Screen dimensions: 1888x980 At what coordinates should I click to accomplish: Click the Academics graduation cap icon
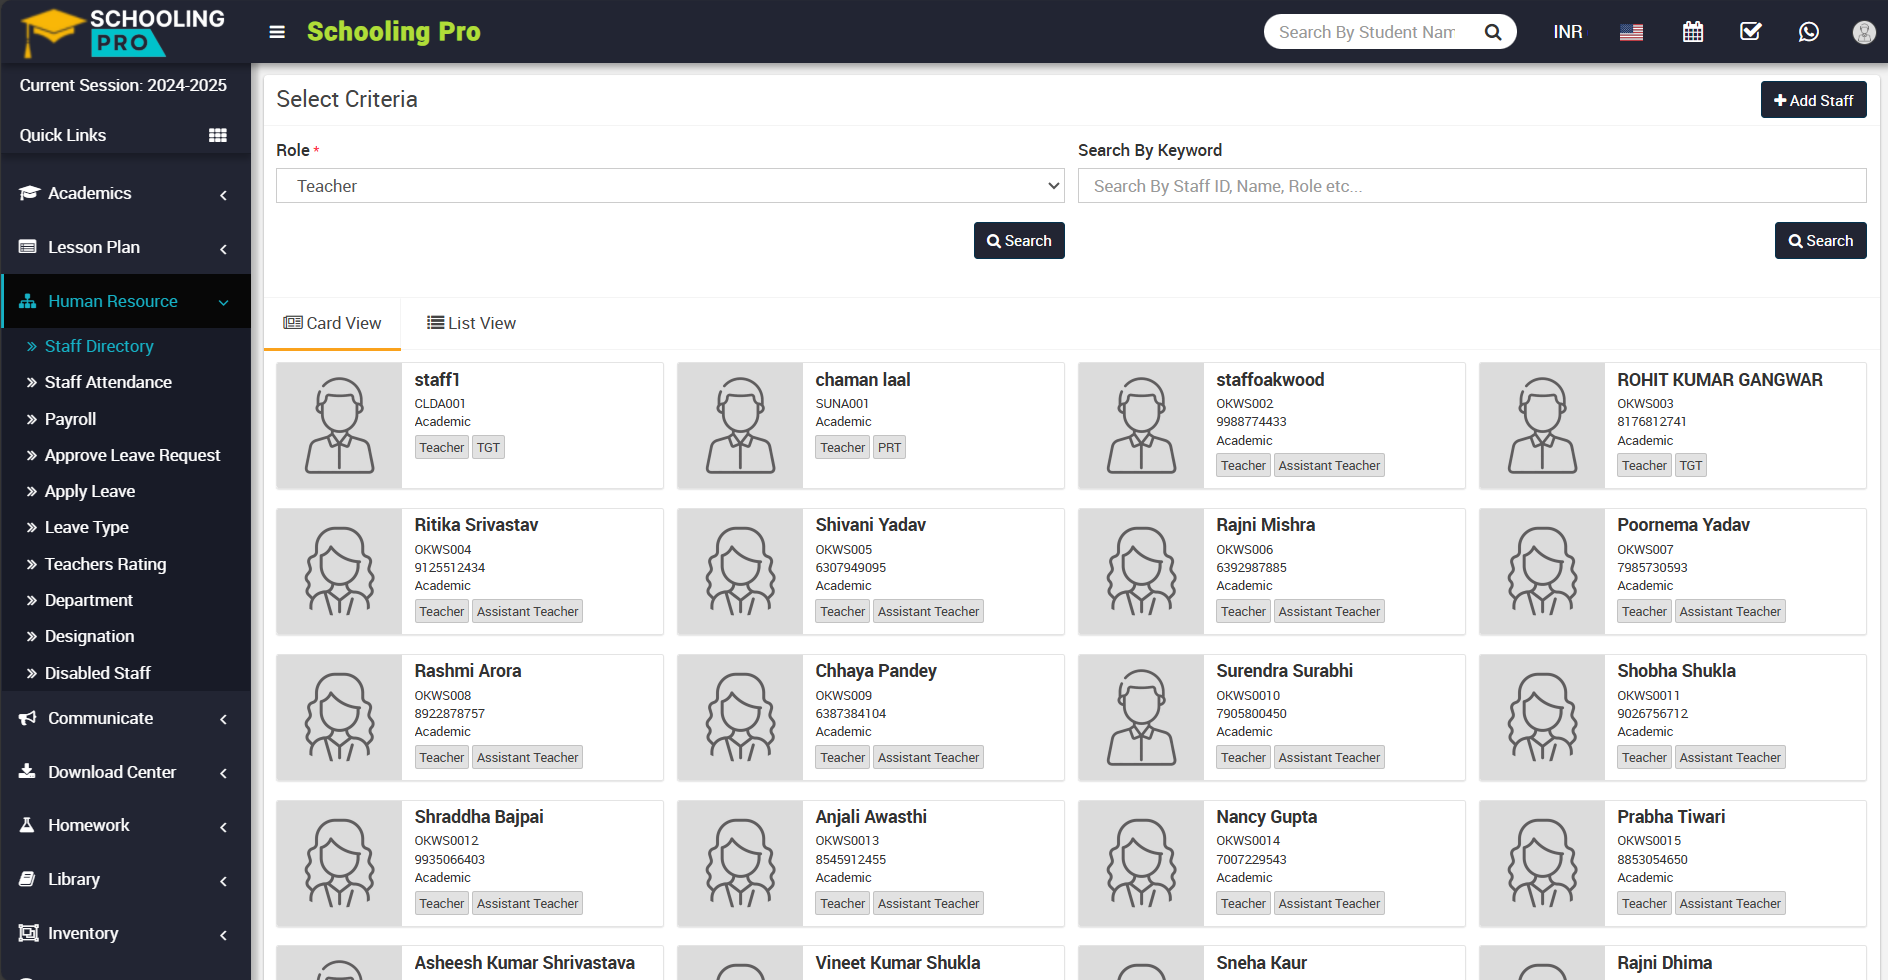pos(29,193)
